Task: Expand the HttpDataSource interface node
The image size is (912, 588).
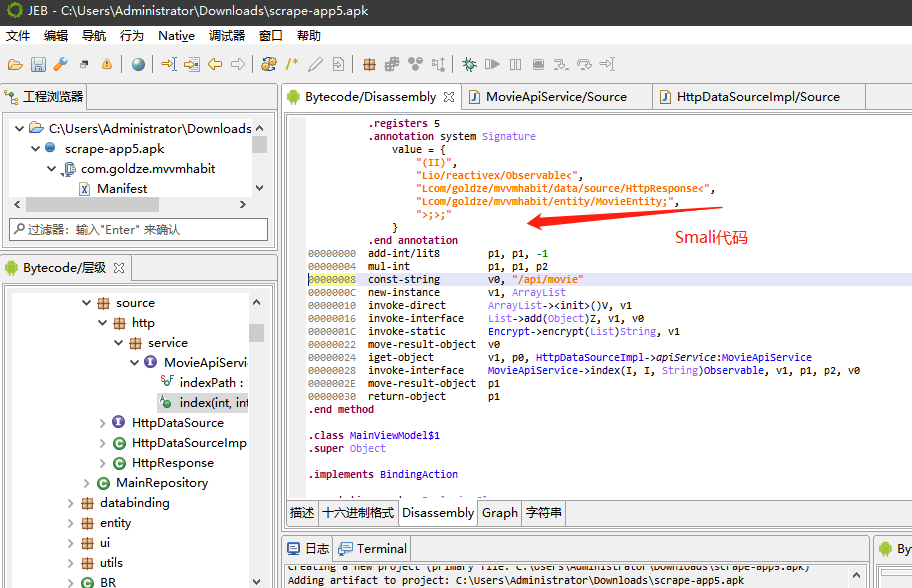Action: pos(103,423)
